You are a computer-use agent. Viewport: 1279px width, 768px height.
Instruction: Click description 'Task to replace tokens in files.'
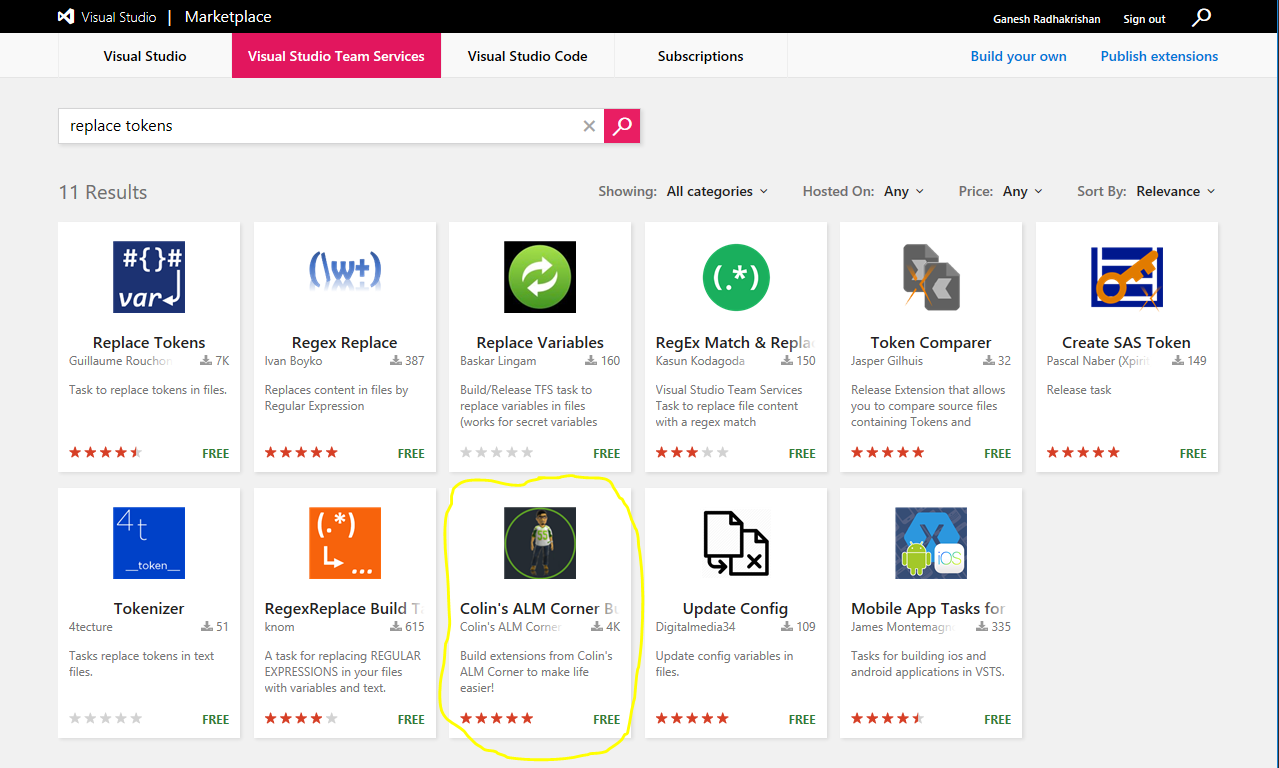pyautogui.click(x=148, y=390)
